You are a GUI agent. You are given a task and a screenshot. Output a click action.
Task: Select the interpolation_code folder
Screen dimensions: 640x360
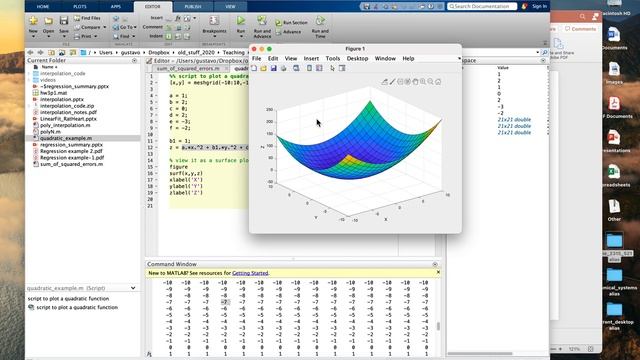(62, 73)
